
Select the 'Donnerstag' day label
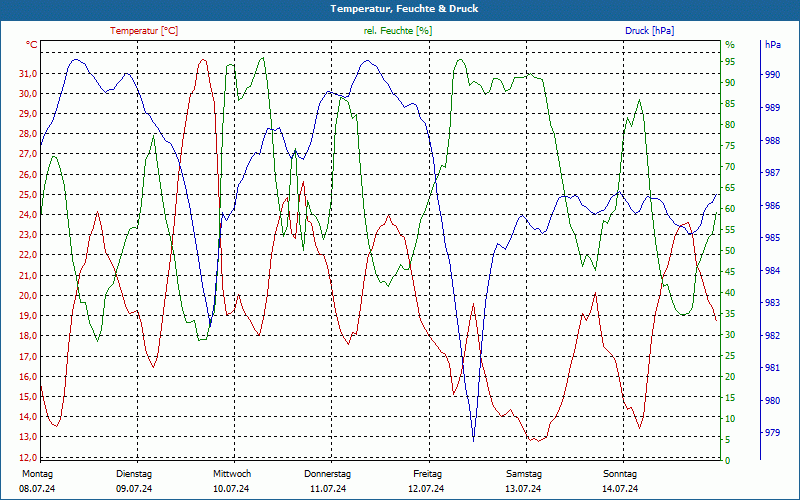[328, 473]
